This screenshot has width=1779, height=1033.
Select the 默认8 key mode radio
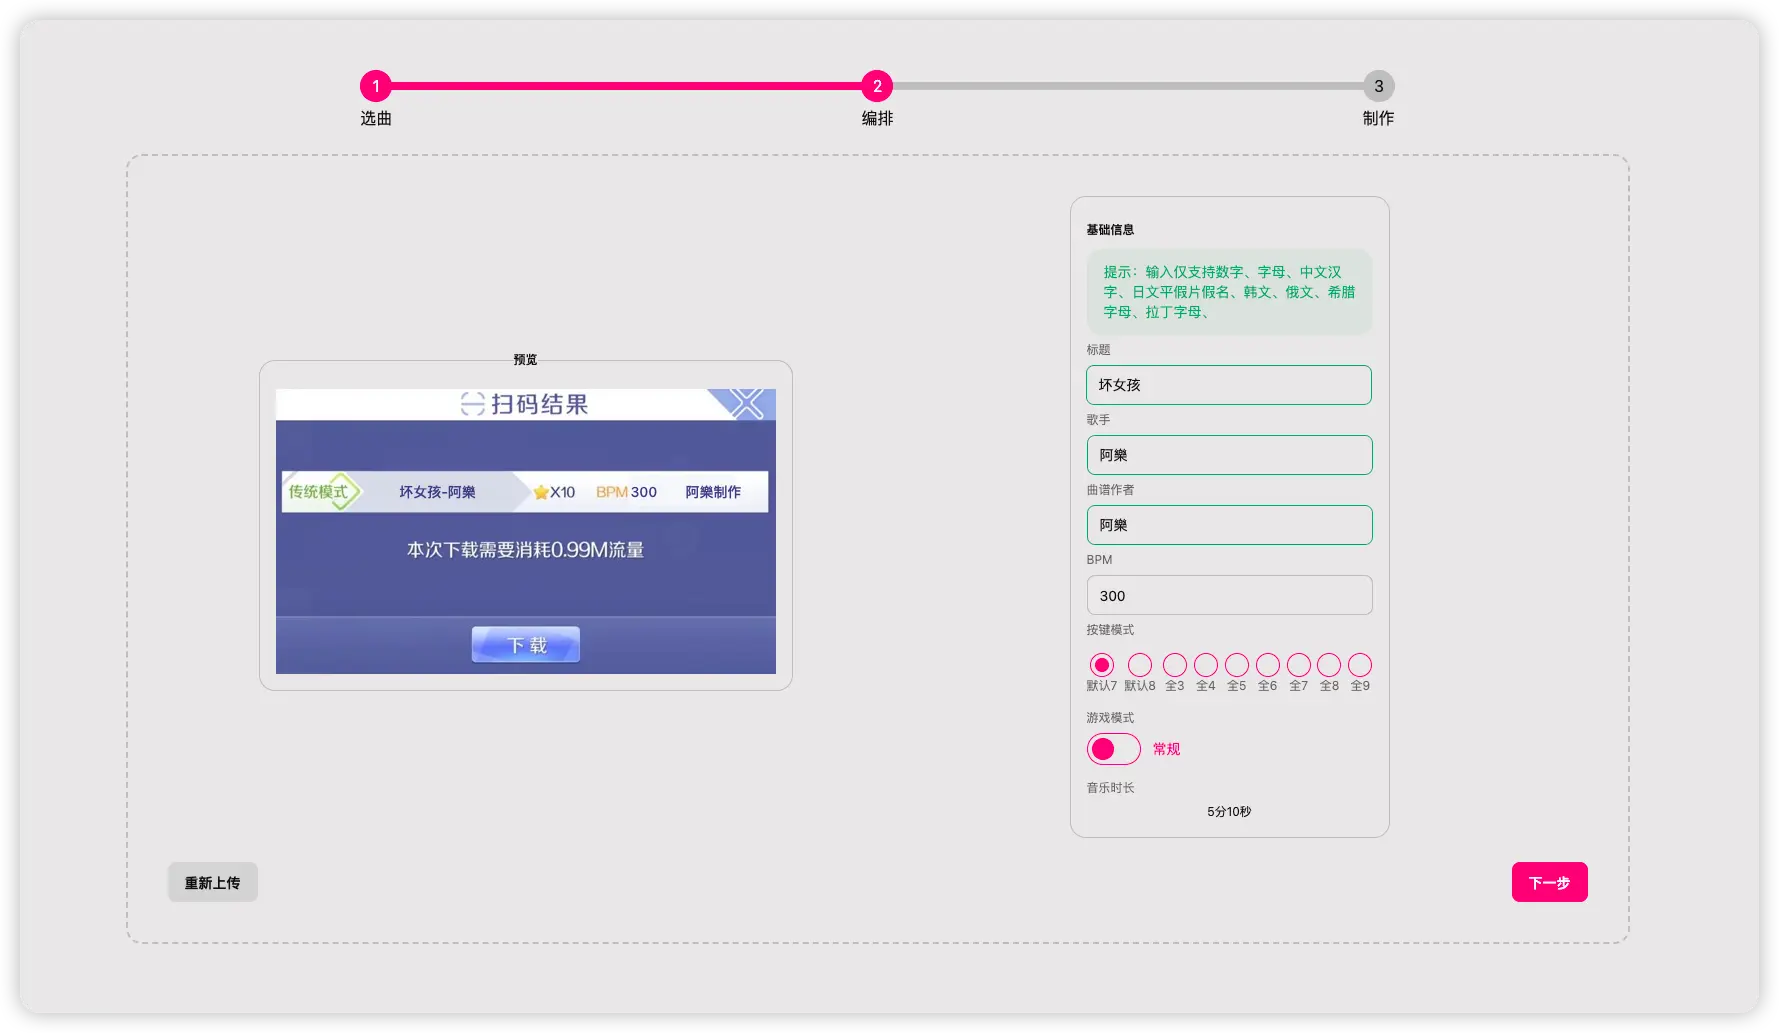tap(1140, 665)
